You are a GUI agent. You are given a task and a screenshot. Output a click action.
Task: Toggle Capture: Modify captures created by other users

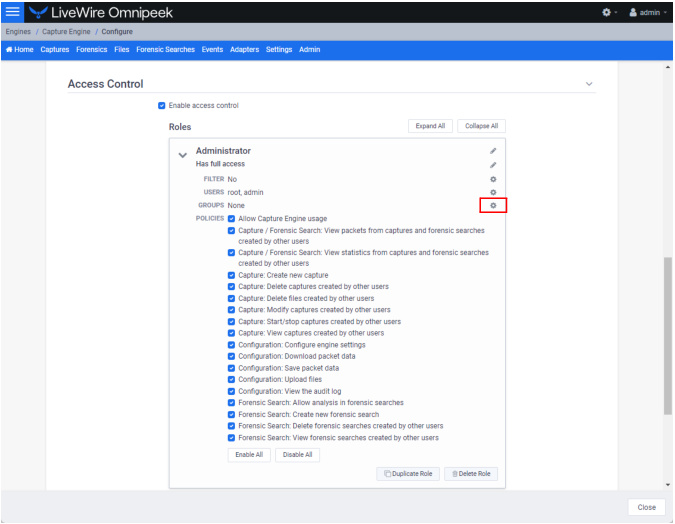pos(231,310)
